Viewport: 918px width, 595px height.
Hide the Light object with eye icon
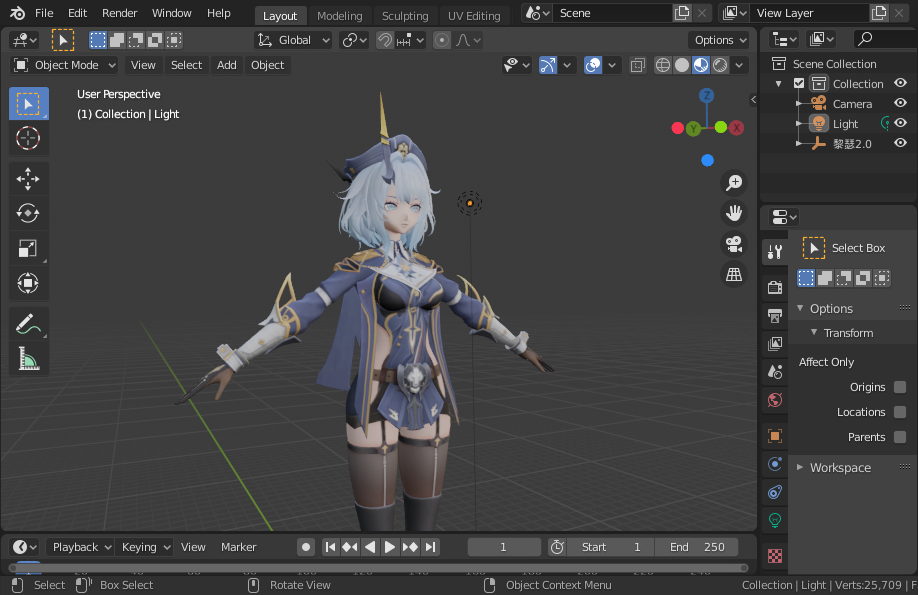tap(900, 123)
